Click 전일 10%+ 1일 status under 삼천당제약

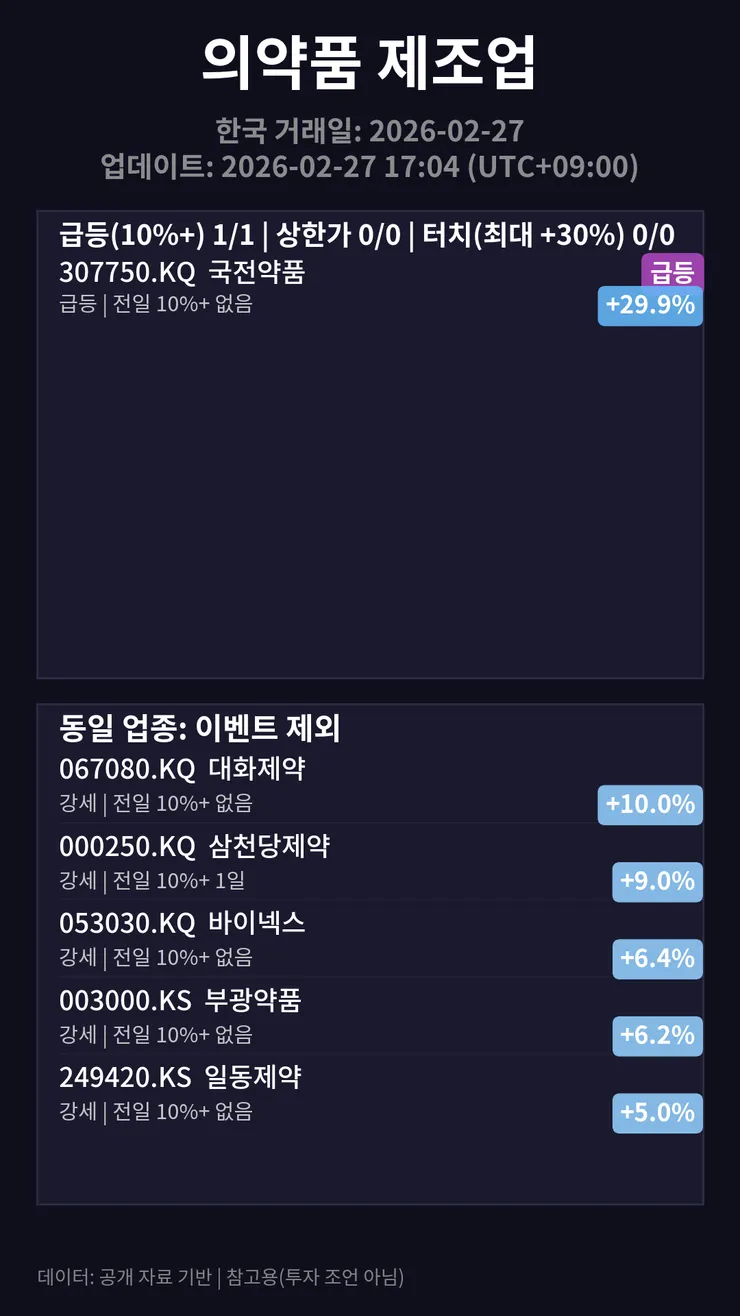click(x=179, y=881)
